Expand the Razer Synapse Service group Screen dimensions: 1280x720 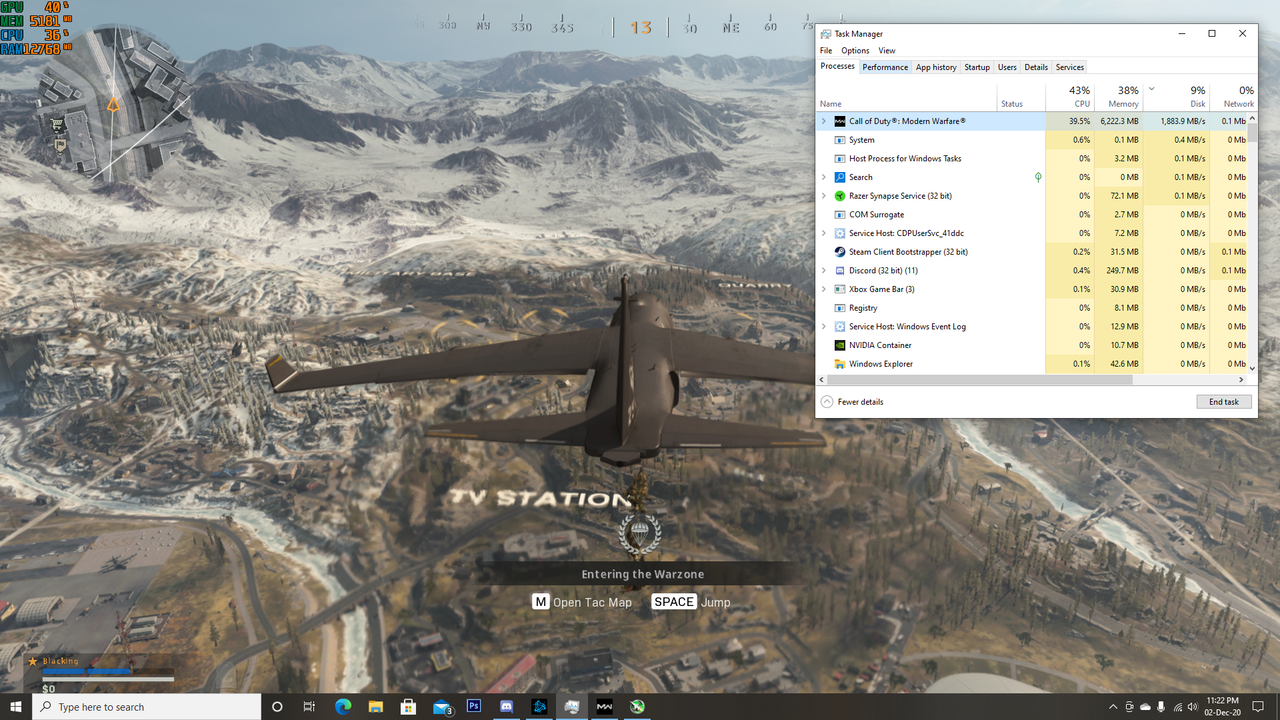[x=824, y=196]
